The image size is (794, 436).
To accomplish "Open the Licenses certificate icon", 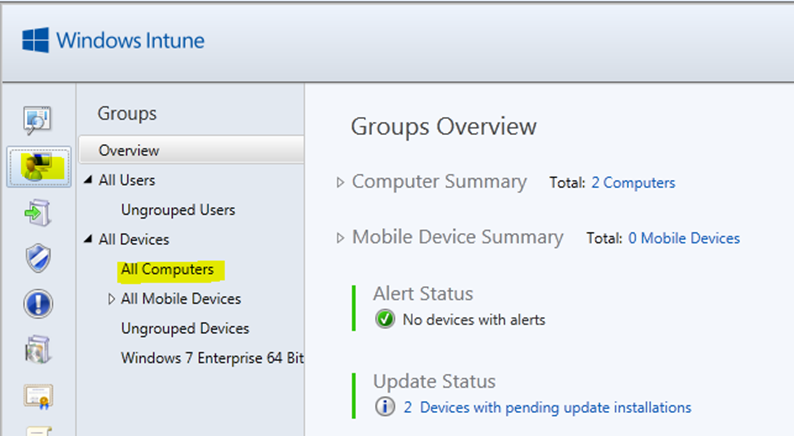I will tap(38, 396).
